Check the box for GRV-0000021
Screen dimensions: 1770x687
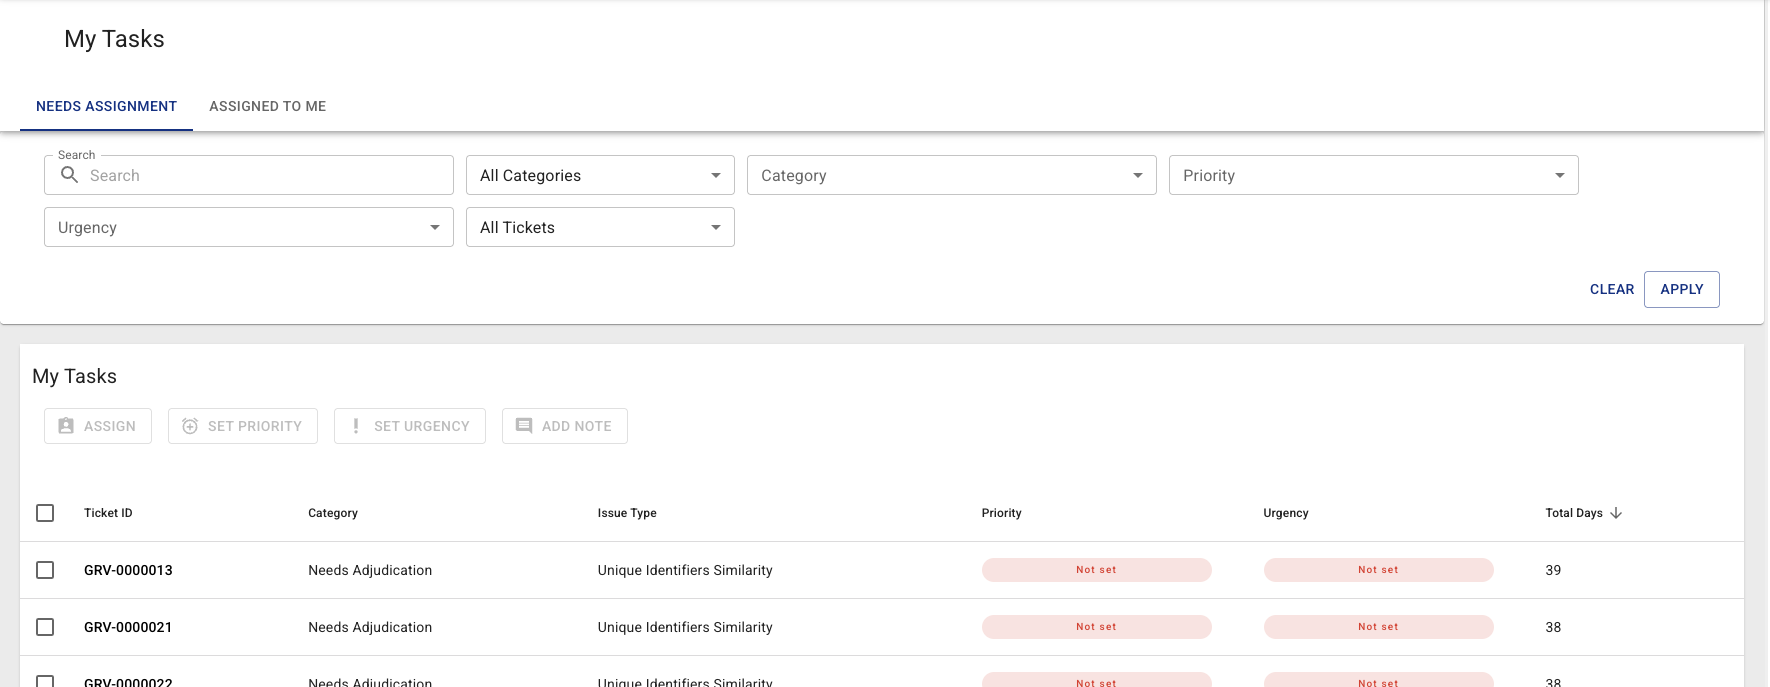45,627
